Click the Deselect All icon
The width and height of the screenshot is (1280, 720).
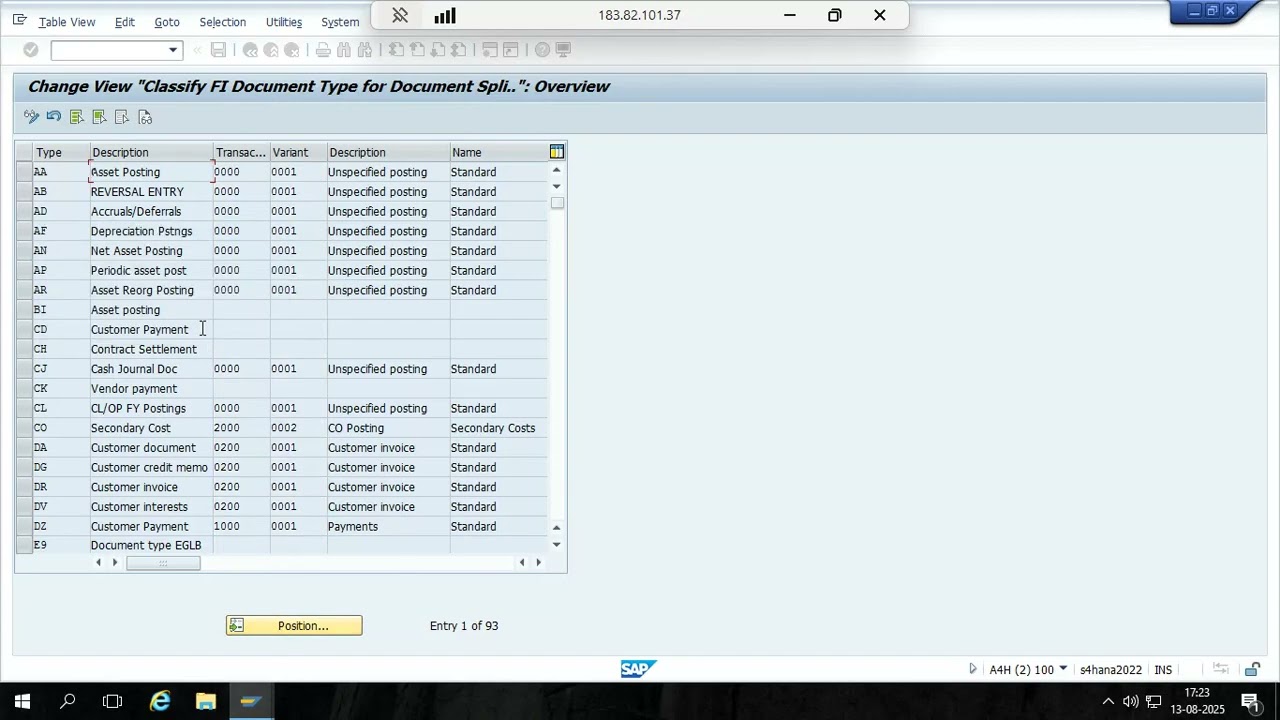[x=122, y=117]
